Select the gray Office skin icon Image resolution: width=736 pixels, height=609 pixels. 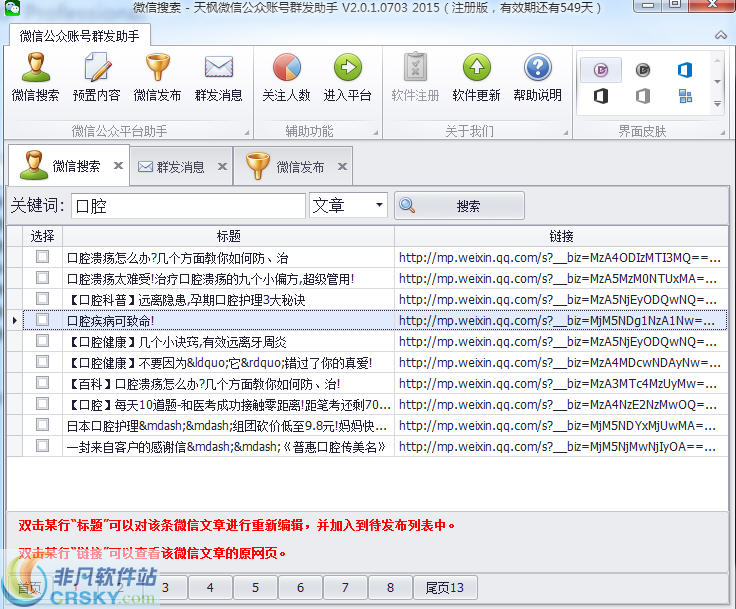click(x=643, y=96)
